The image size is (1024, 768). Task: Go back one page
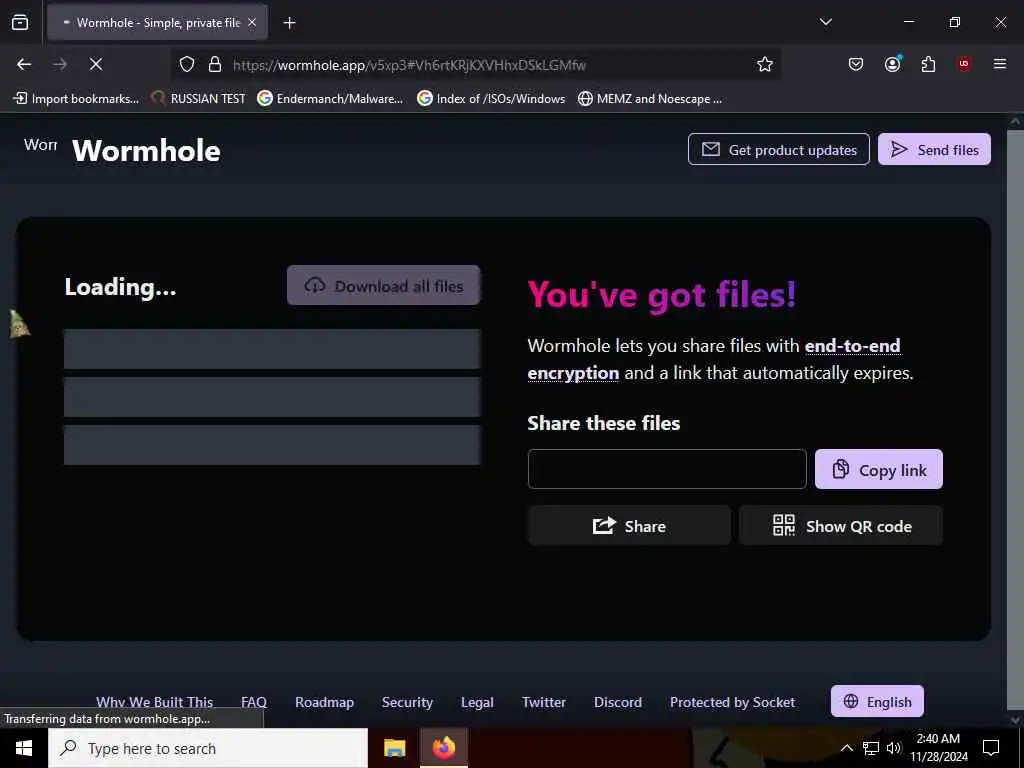tap(24, 64)
